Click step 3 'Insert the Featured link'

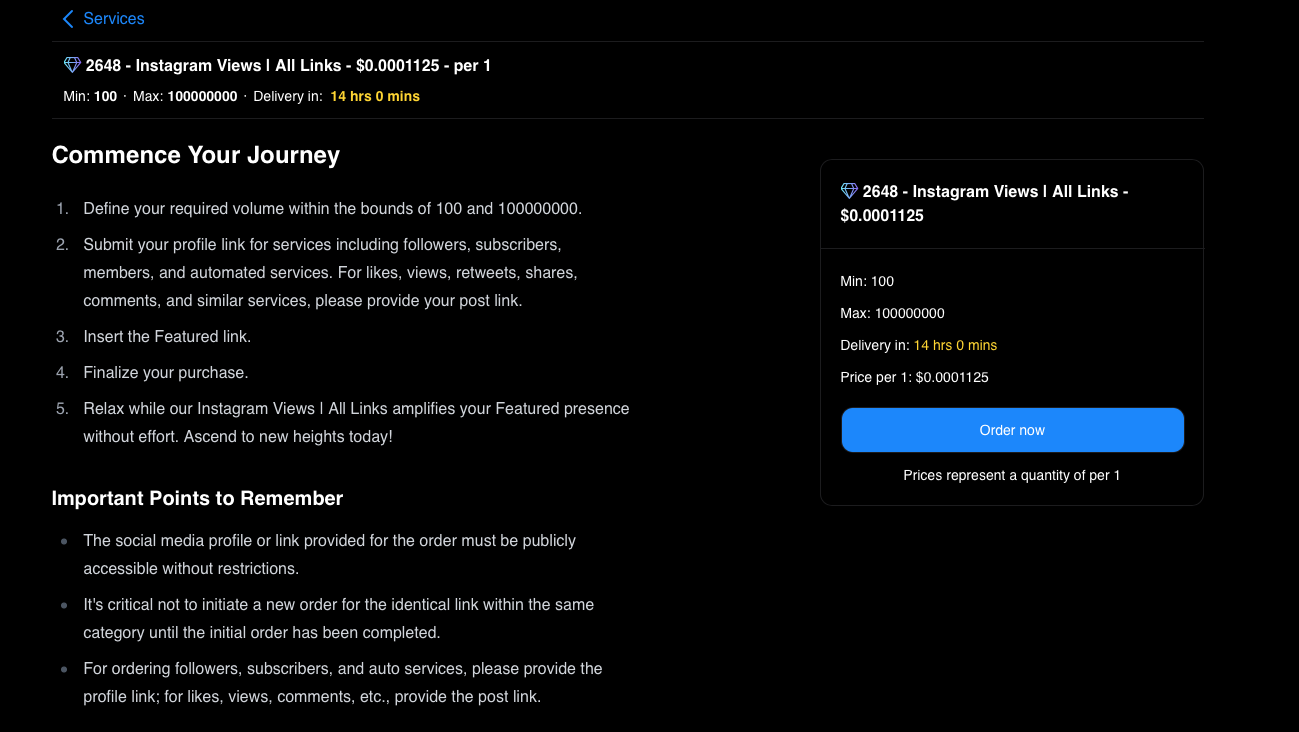(x=167, y=337)
